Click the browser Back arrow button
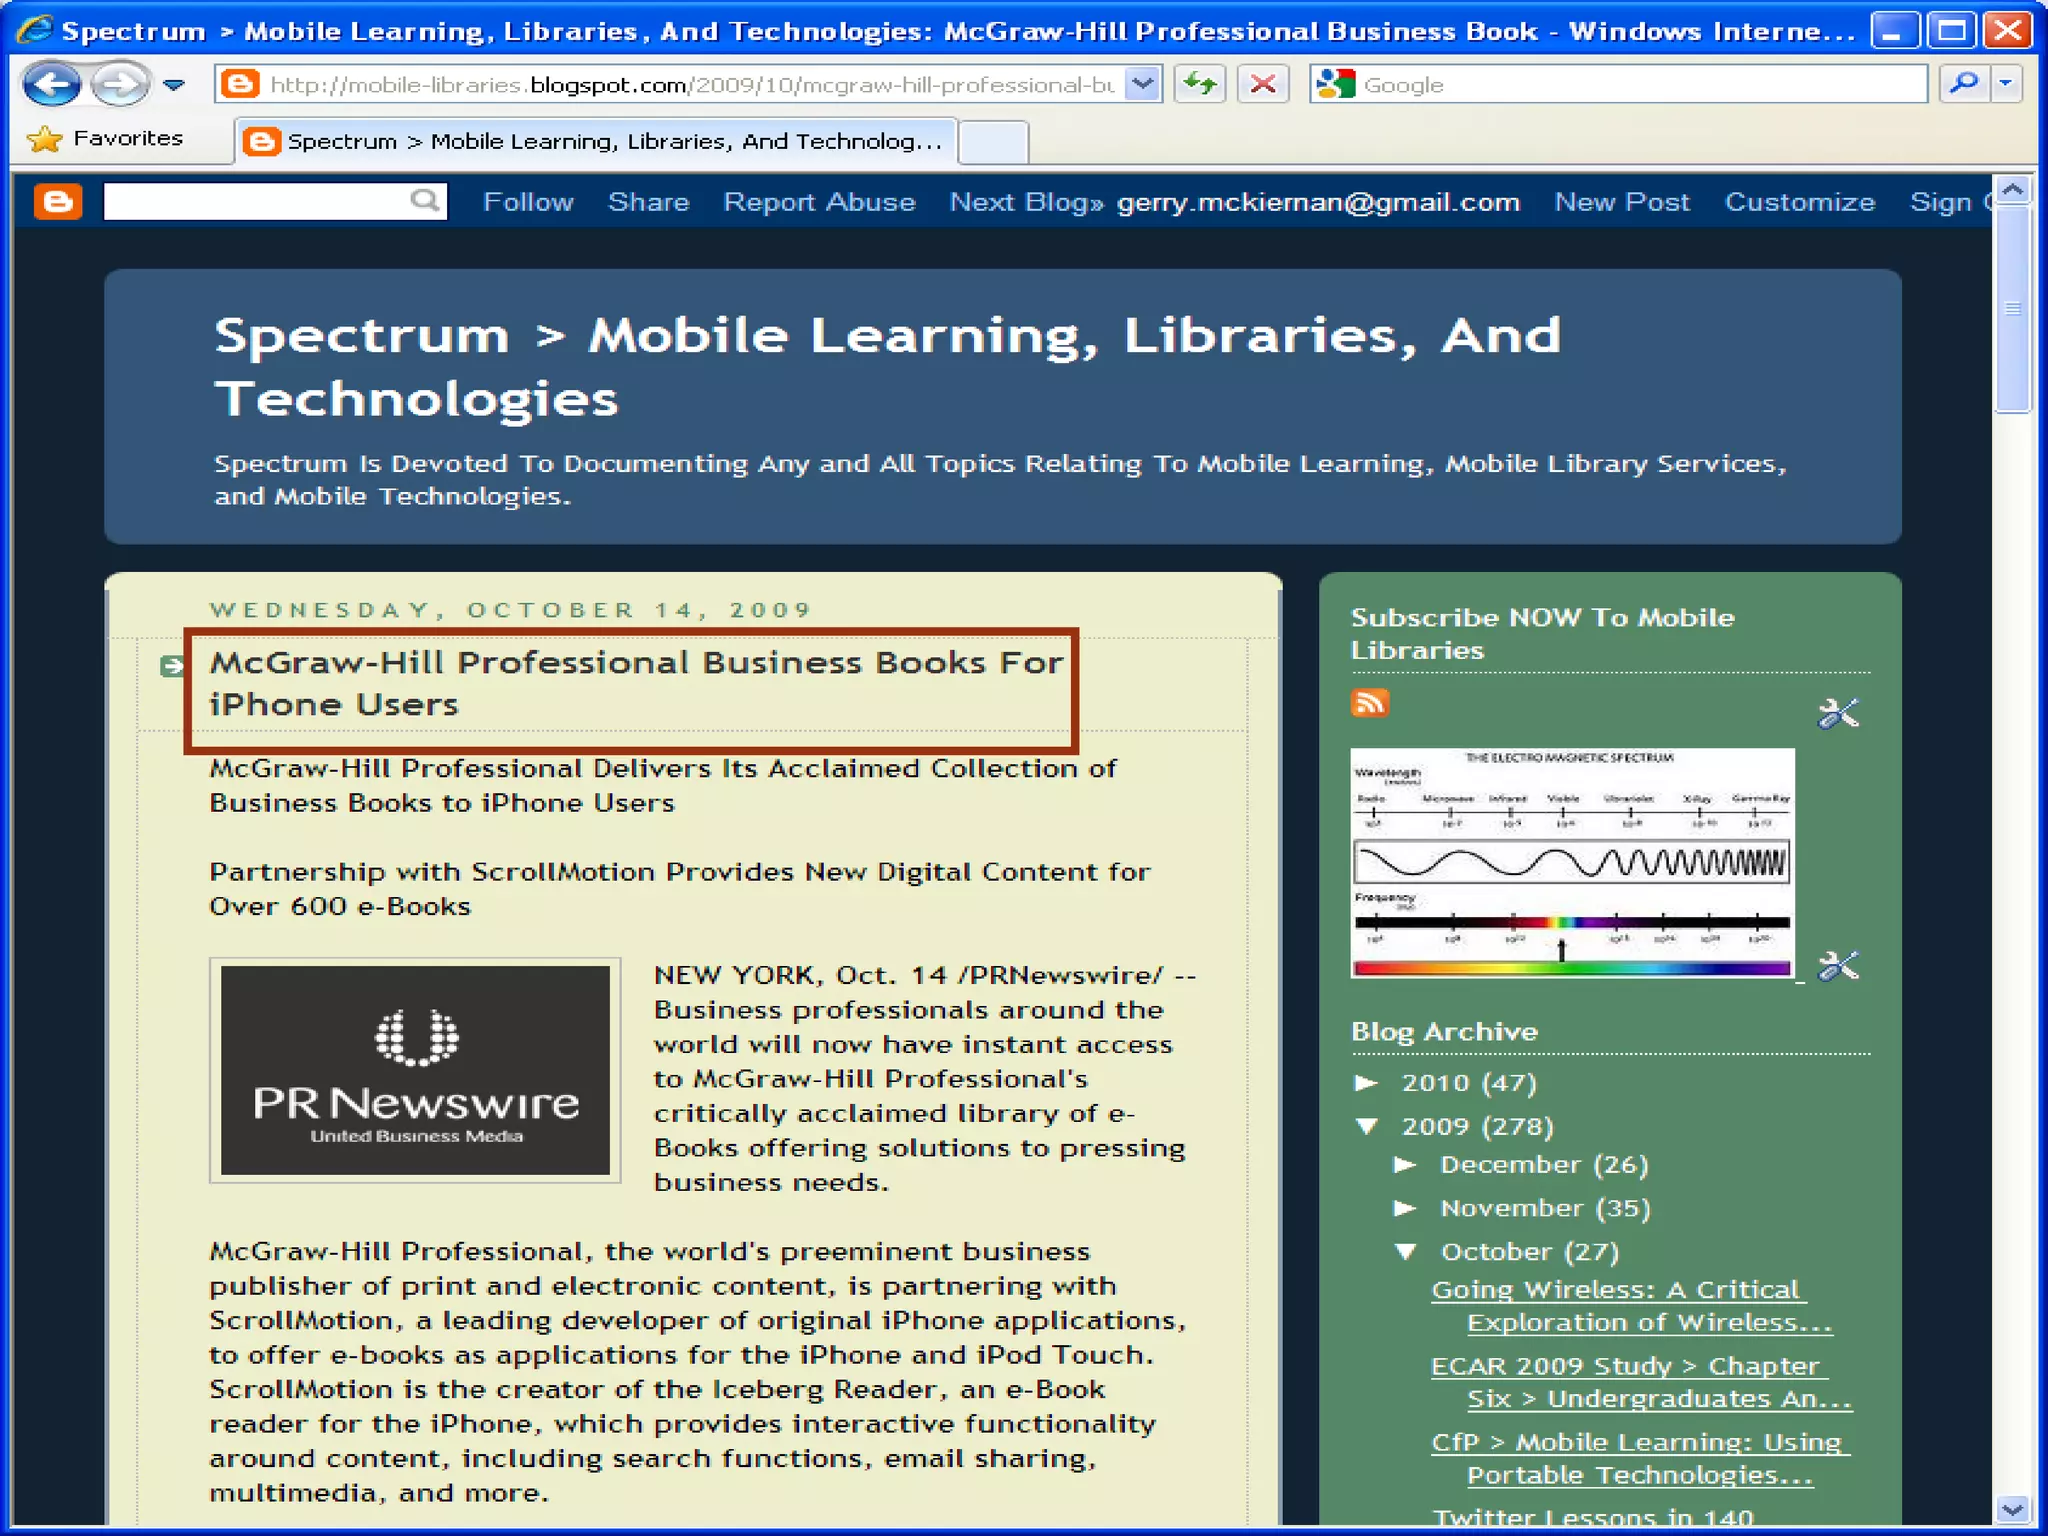Image resolution: width=2048 pixels, height=1536 pixels. click(51, 84)
